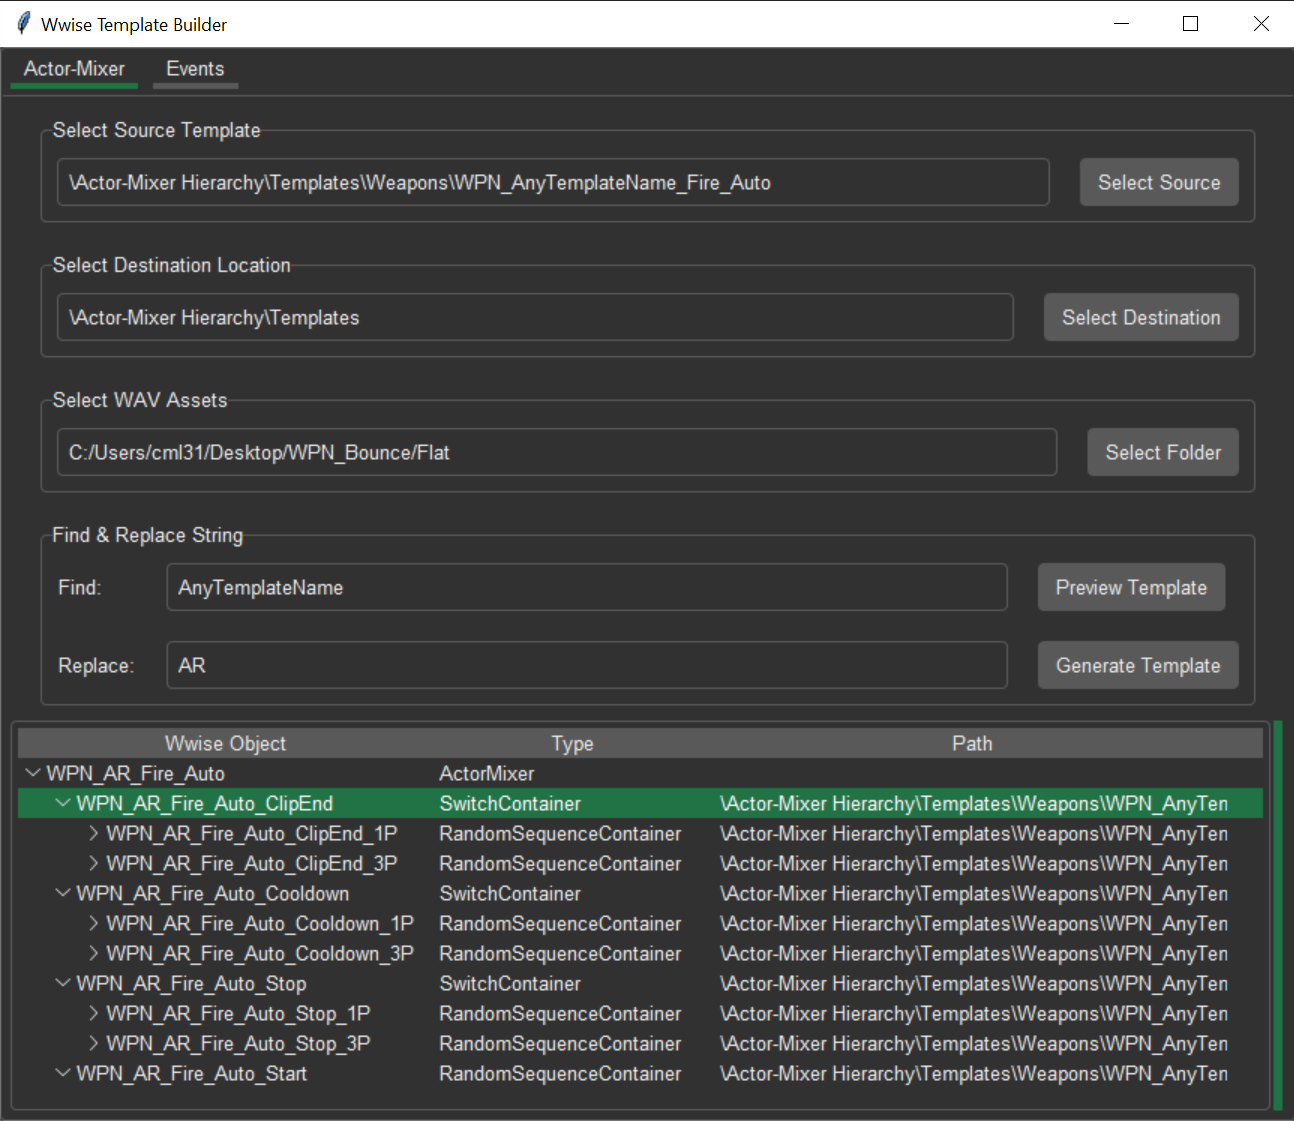Select the WPN_AR_Fire_Auto_ClipEnd_1P row
This screenshot has width=1294, height=1121.
click(x=640, y=833)
